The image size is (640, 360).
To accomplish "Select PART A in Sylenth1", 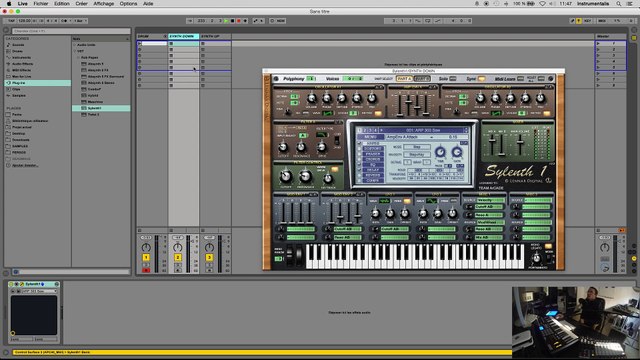I will click(x=404, y=79).
